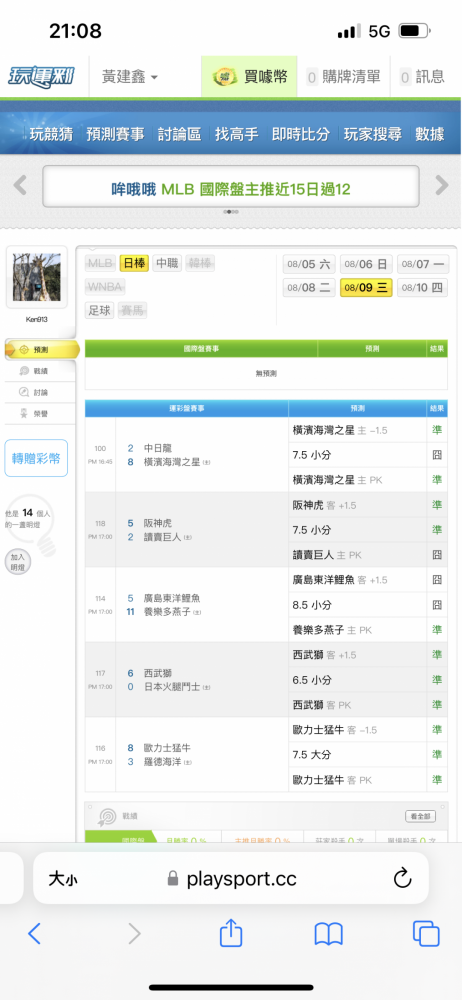Go forward in Safari
This screenshot has width=462, height=1000.
[134, 934]
